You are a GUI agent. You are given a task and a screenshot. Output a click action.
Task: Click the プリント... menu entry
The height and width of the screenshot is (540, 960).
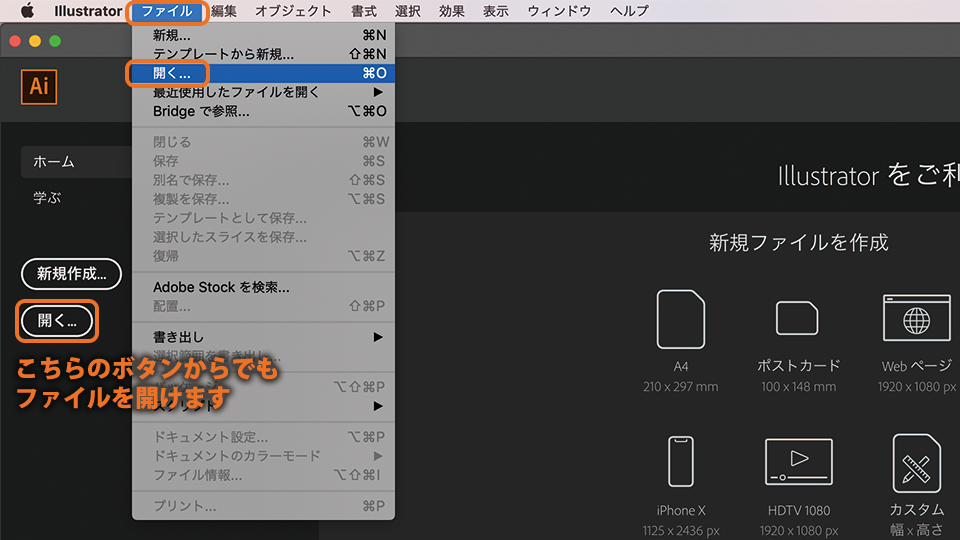pyautogui.click(x=263, y=506)
